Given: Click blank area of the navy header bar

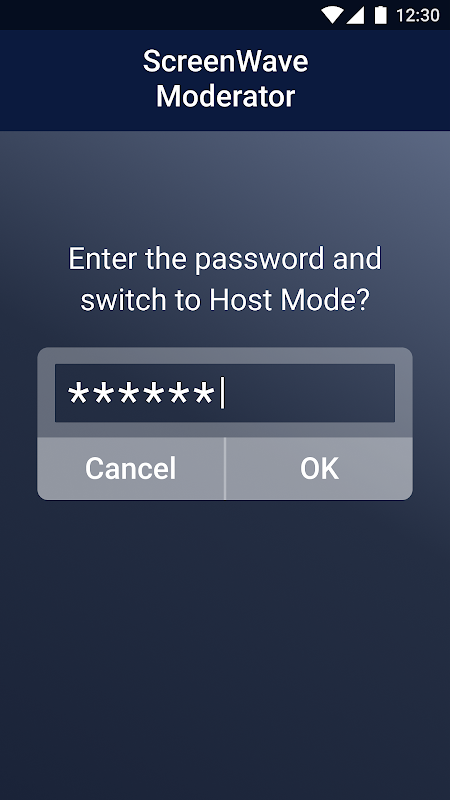Looking at the screenshot, I should (x=61, y=79).
